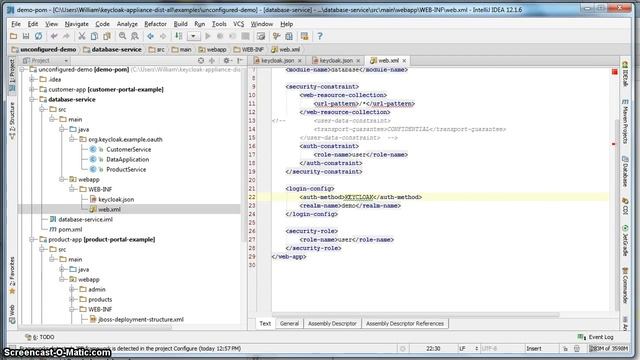The width and height of the screenshot is (640, 360).
Task: Expand the admin folder node
Action: point(72,289)
